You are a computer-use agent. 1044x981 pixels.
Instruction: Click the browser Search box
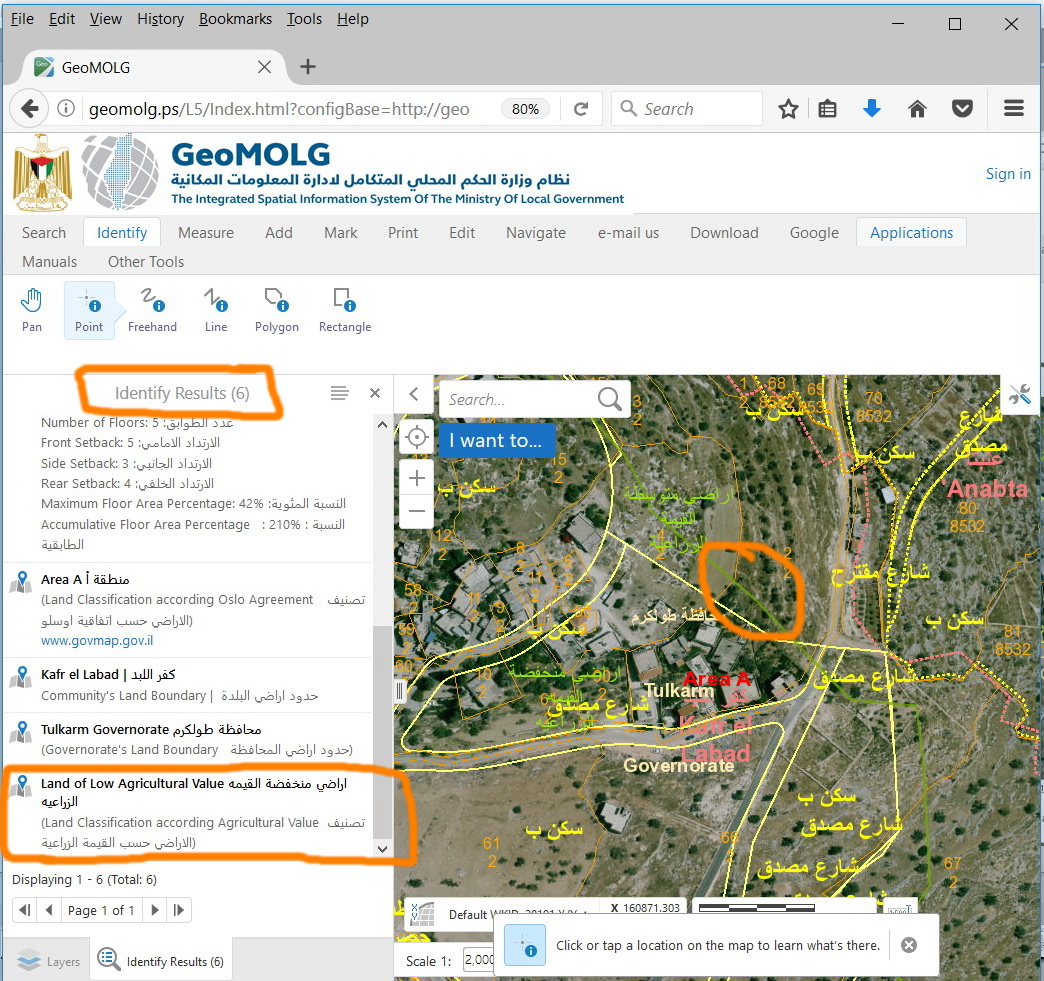pyautogui.click(x=686, y=109)
